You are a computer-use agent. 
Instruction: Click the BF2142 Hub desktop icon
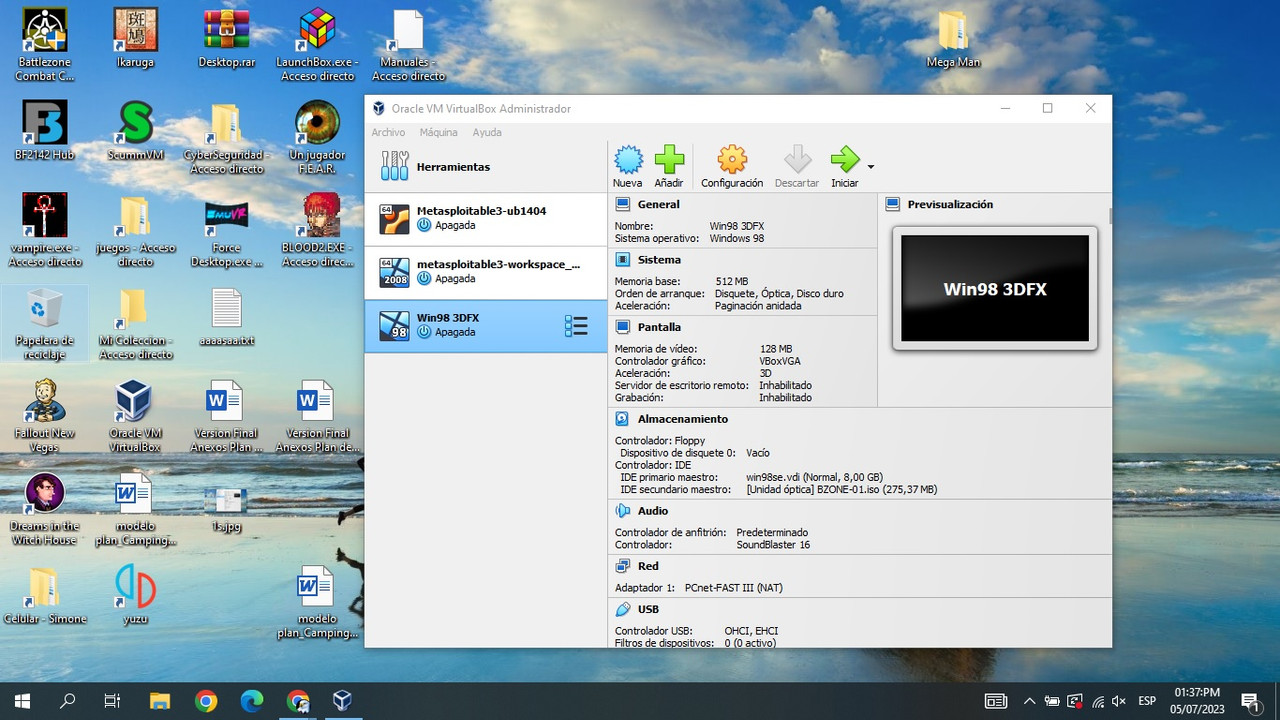(44, 131)
